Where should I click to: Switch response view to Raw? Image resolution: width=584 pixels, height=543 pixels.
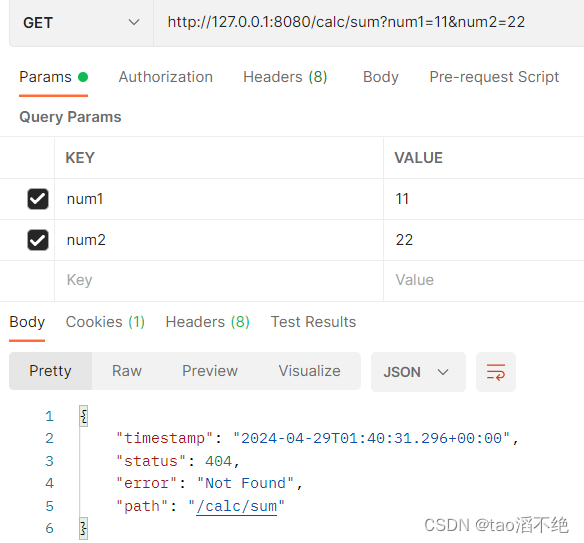click(x=127, y=371)
